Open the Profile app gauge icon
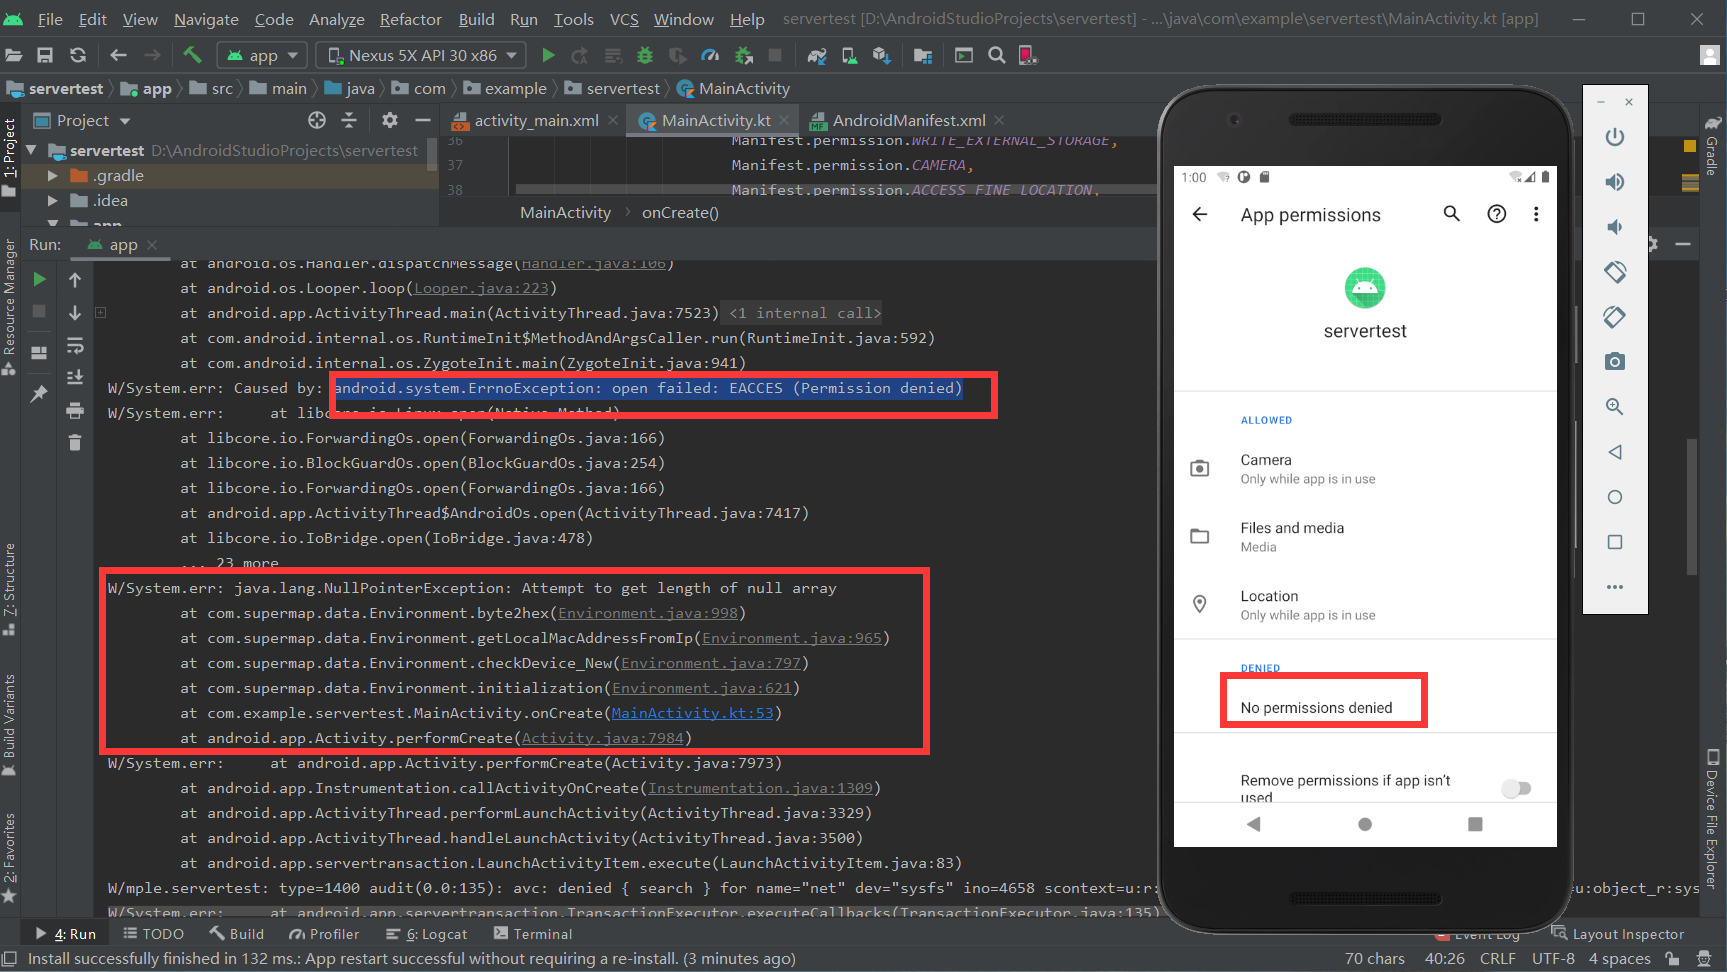Screen dimensions: 1727x972 [x=710, y=55]
